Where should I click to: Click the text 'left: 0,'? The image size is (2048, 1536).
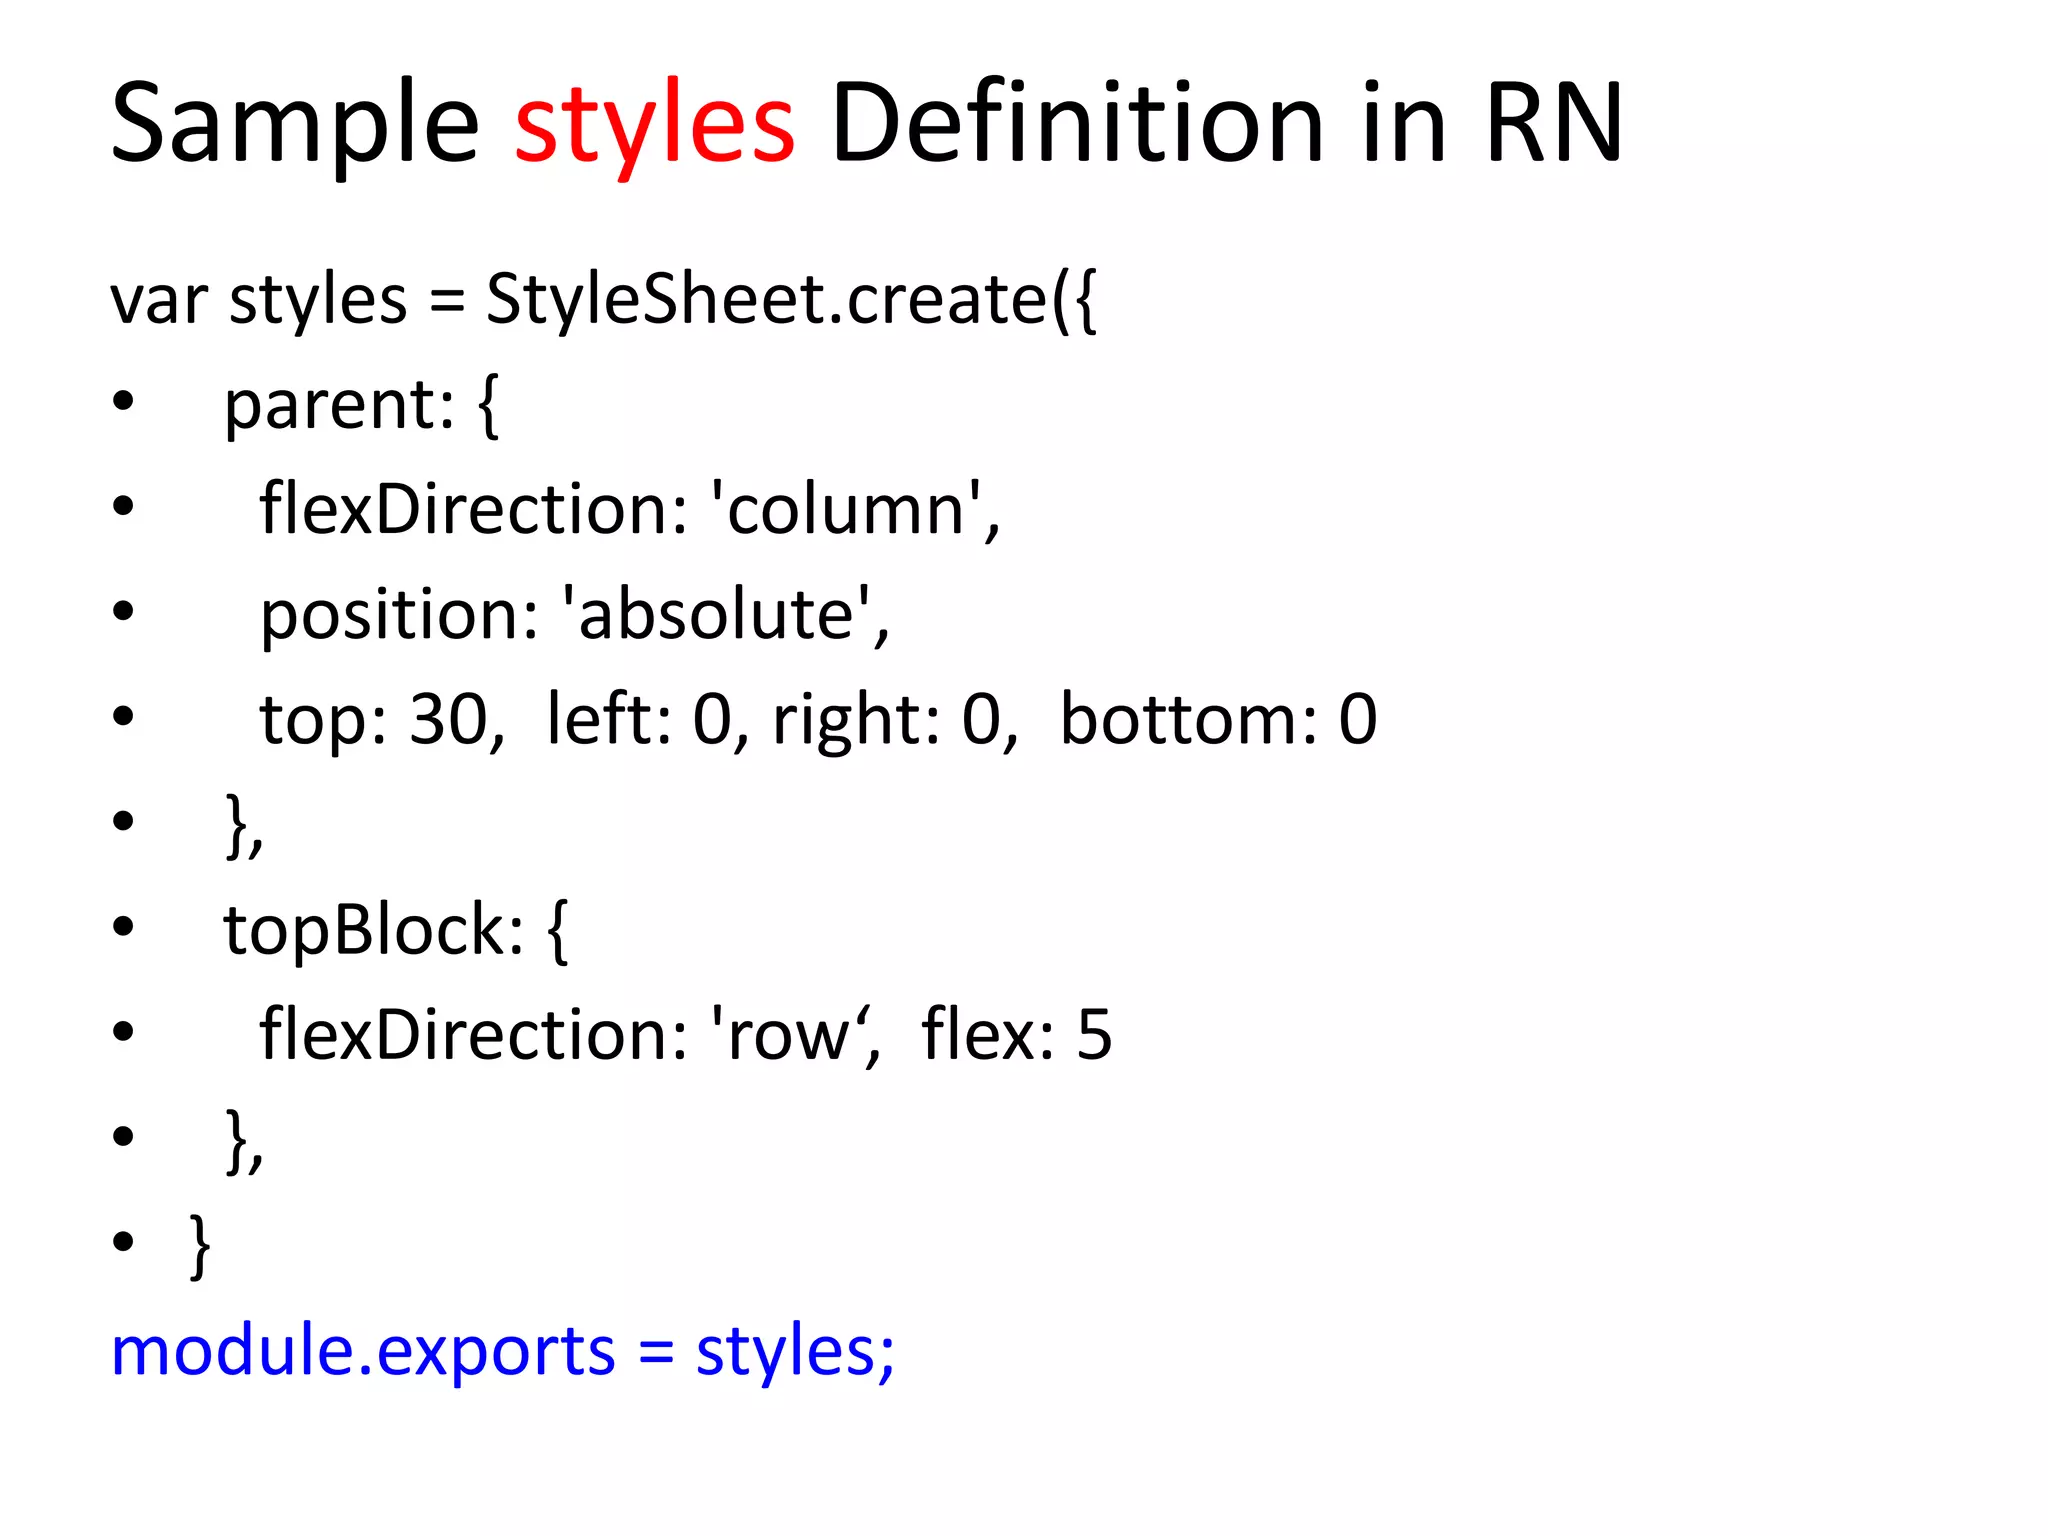click(647, 719)
